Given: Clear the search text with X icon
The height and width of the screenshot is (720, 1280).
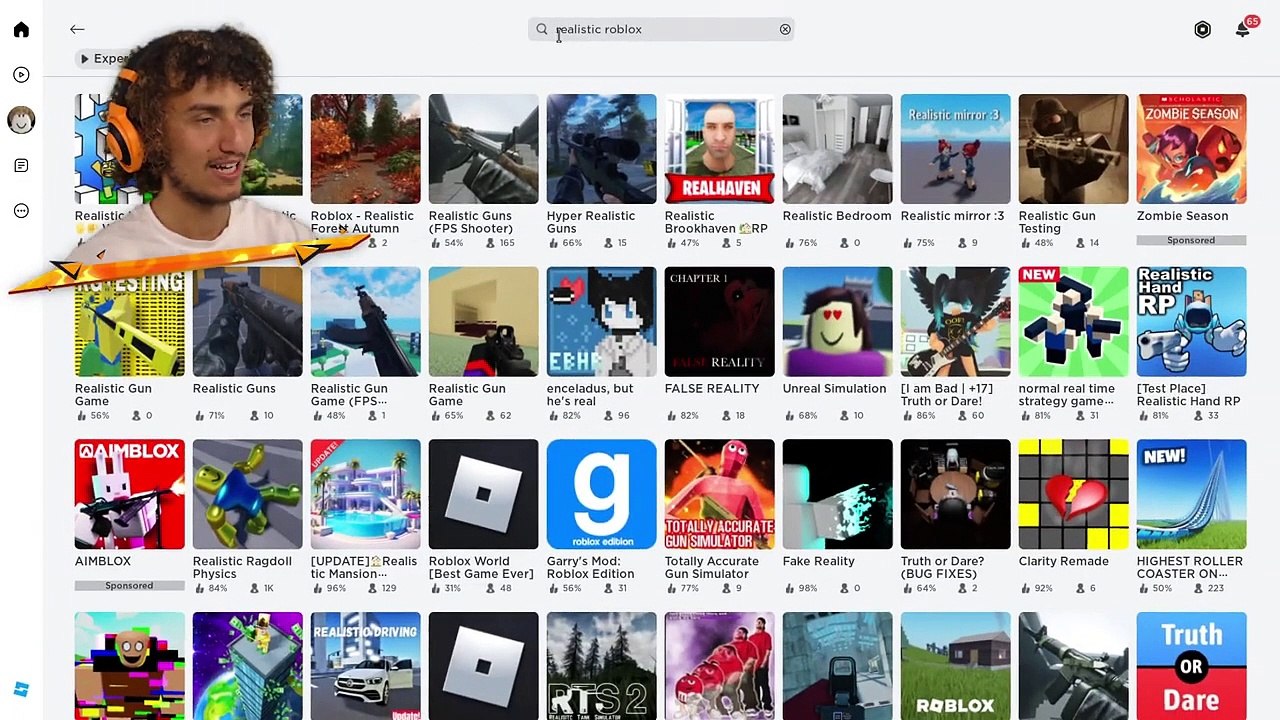Looking at the screenshot, I should point(785,30).
